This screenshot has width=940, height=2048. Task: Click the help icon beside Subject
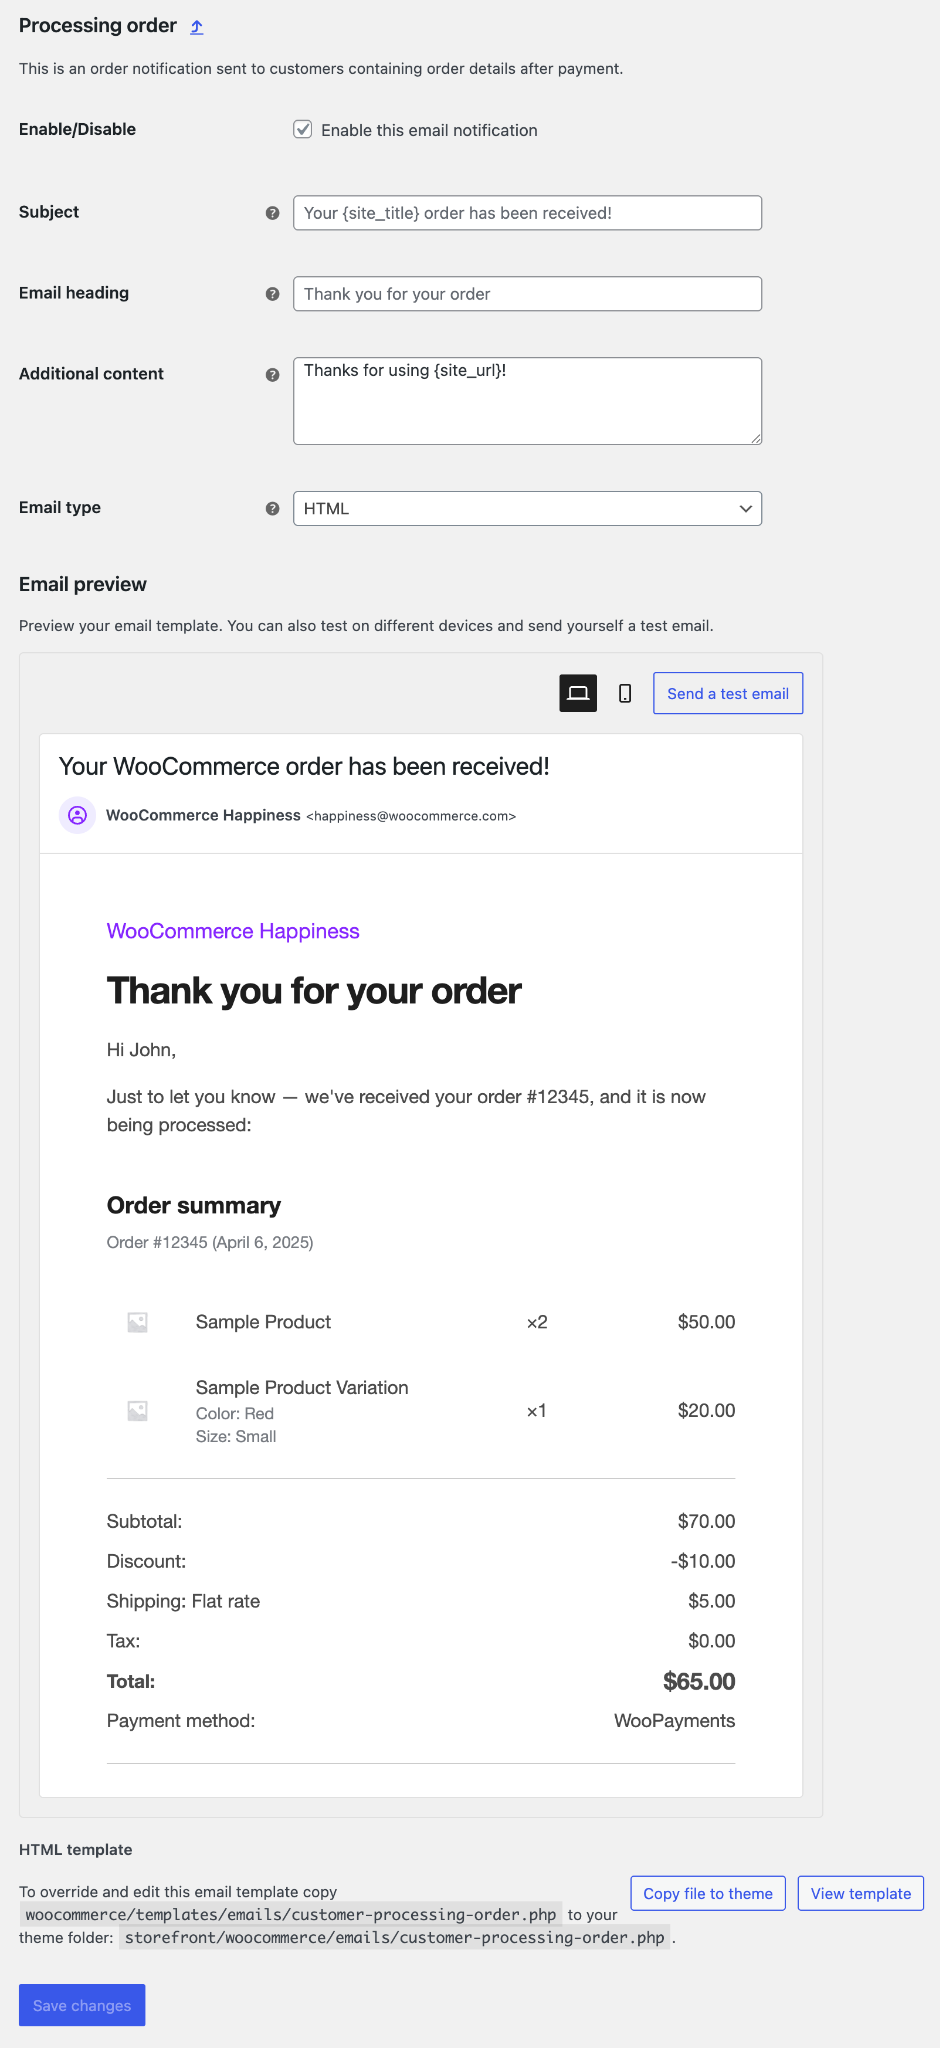(x=272, y=213)
